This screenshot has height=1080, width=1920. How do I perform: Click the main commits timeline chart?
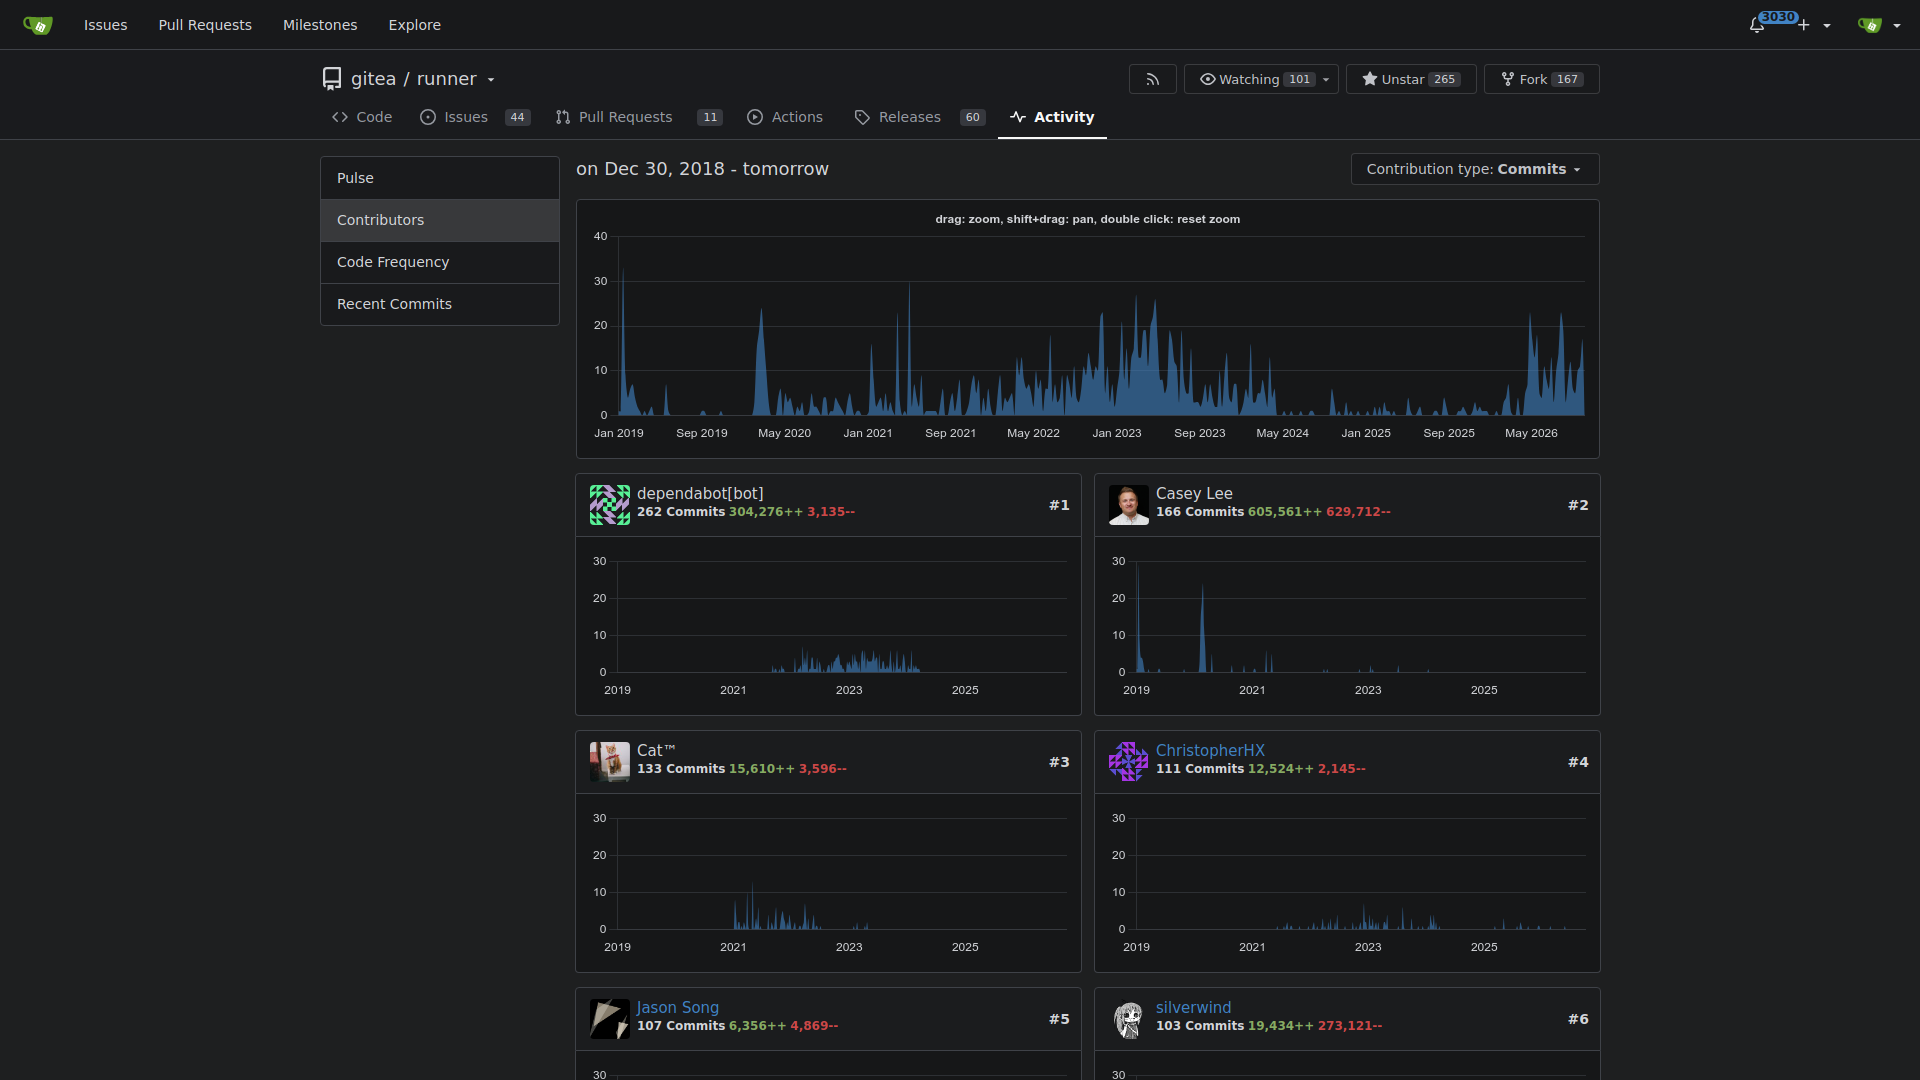click(x=1088, y=329)
